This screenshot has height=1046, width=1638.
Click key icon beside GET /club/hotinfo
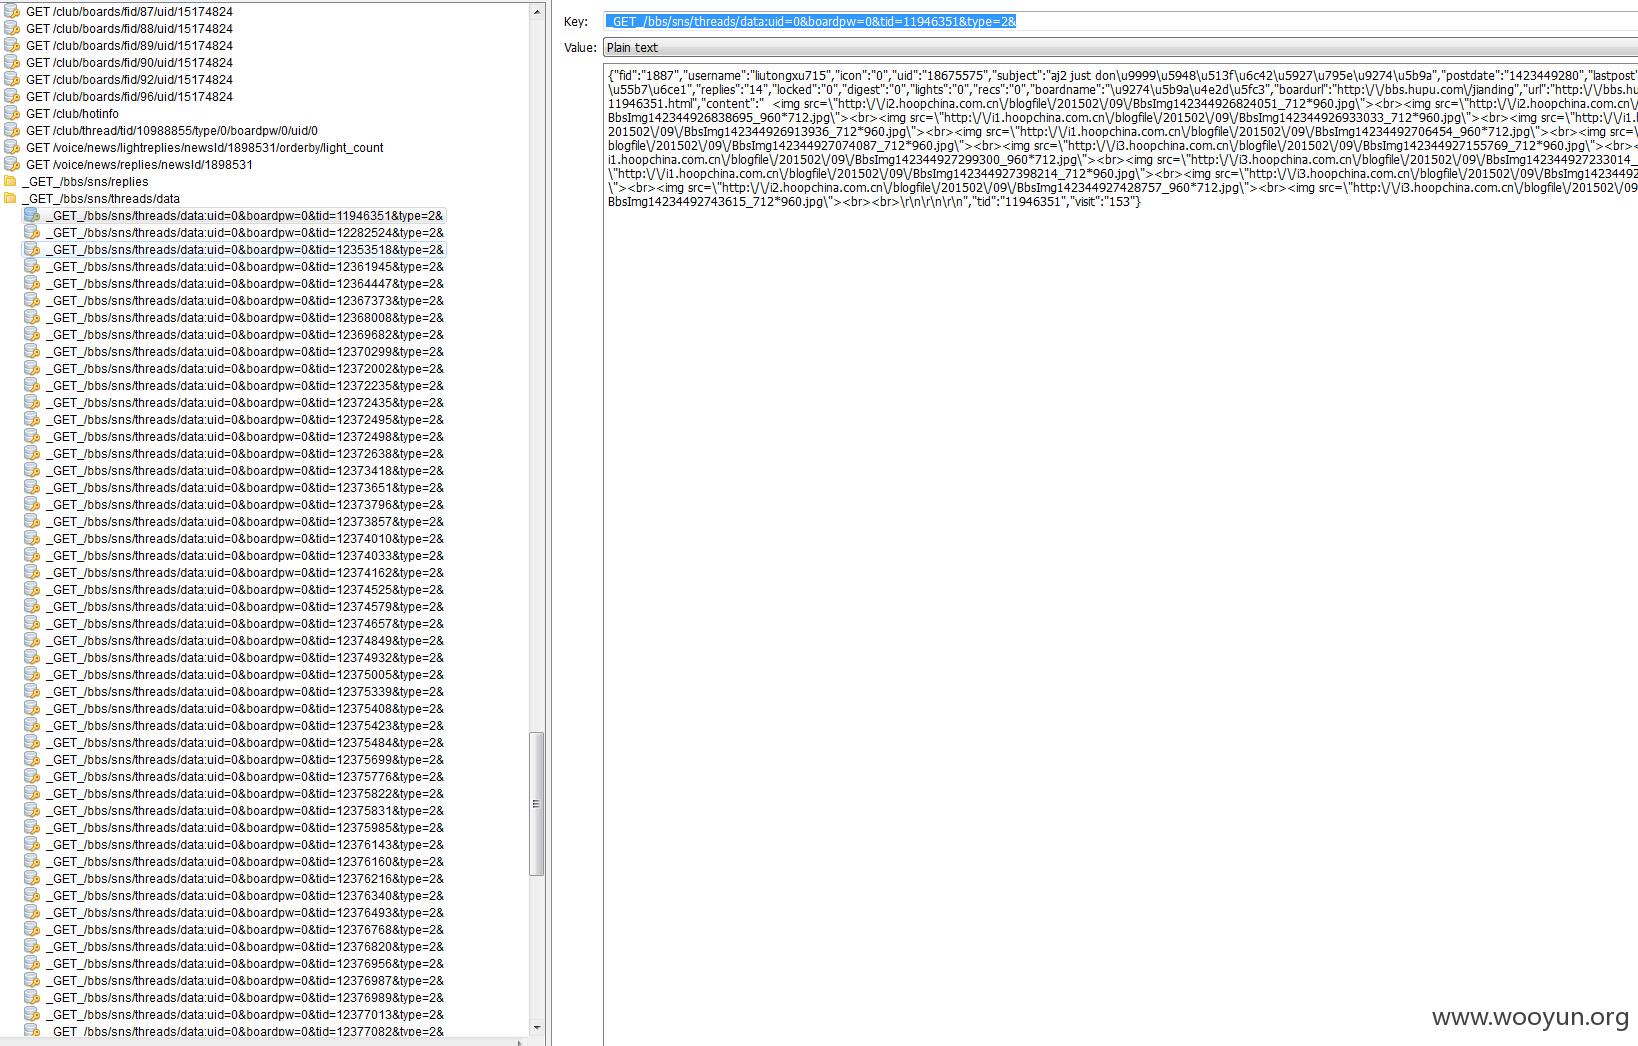[12, 113]
